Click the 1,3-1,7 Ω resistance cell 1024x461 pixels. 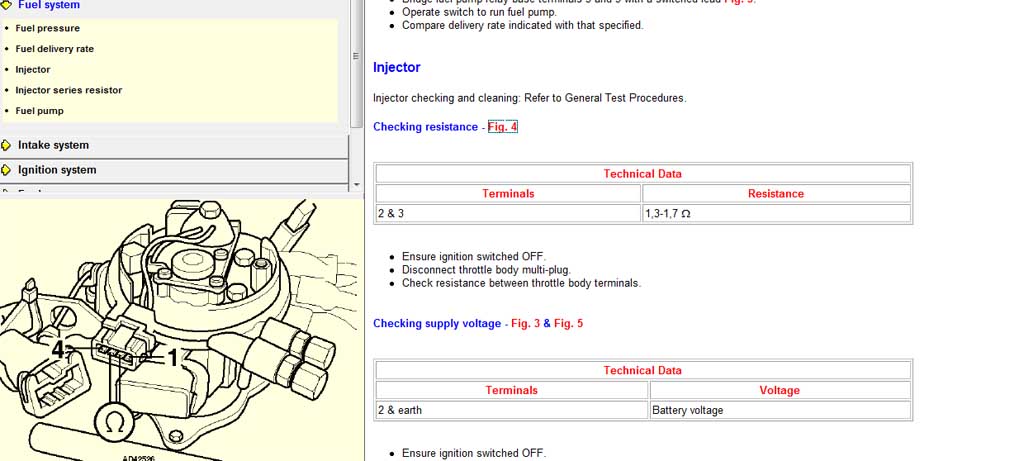point(776,214)
